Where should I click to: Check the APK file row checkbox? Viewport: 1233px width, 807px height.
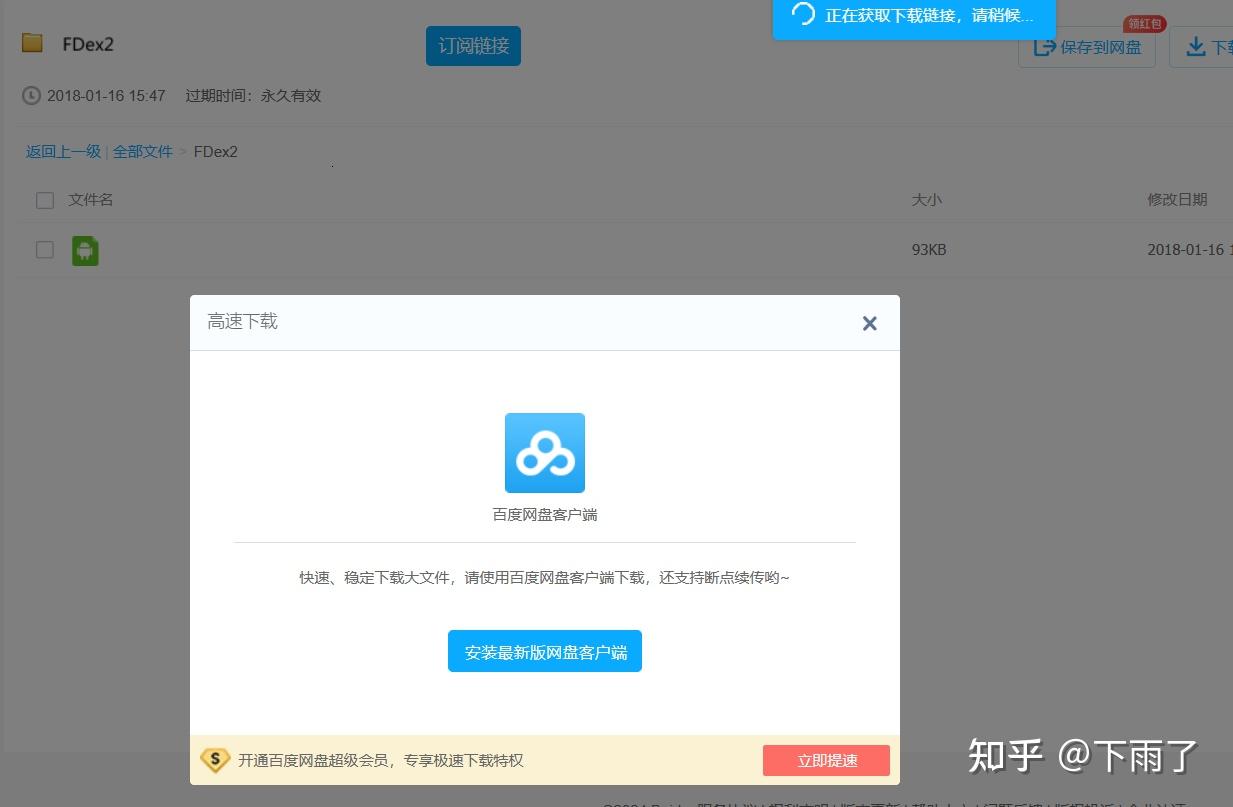(x=45, y=250)
